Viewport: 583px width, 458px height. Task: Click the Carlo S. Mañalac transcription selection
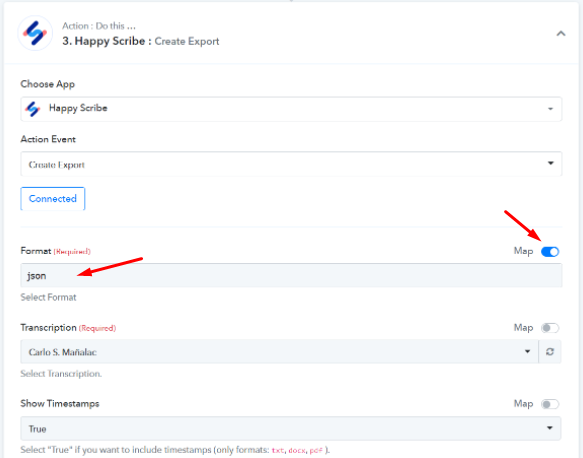click(x=62, y=352)
